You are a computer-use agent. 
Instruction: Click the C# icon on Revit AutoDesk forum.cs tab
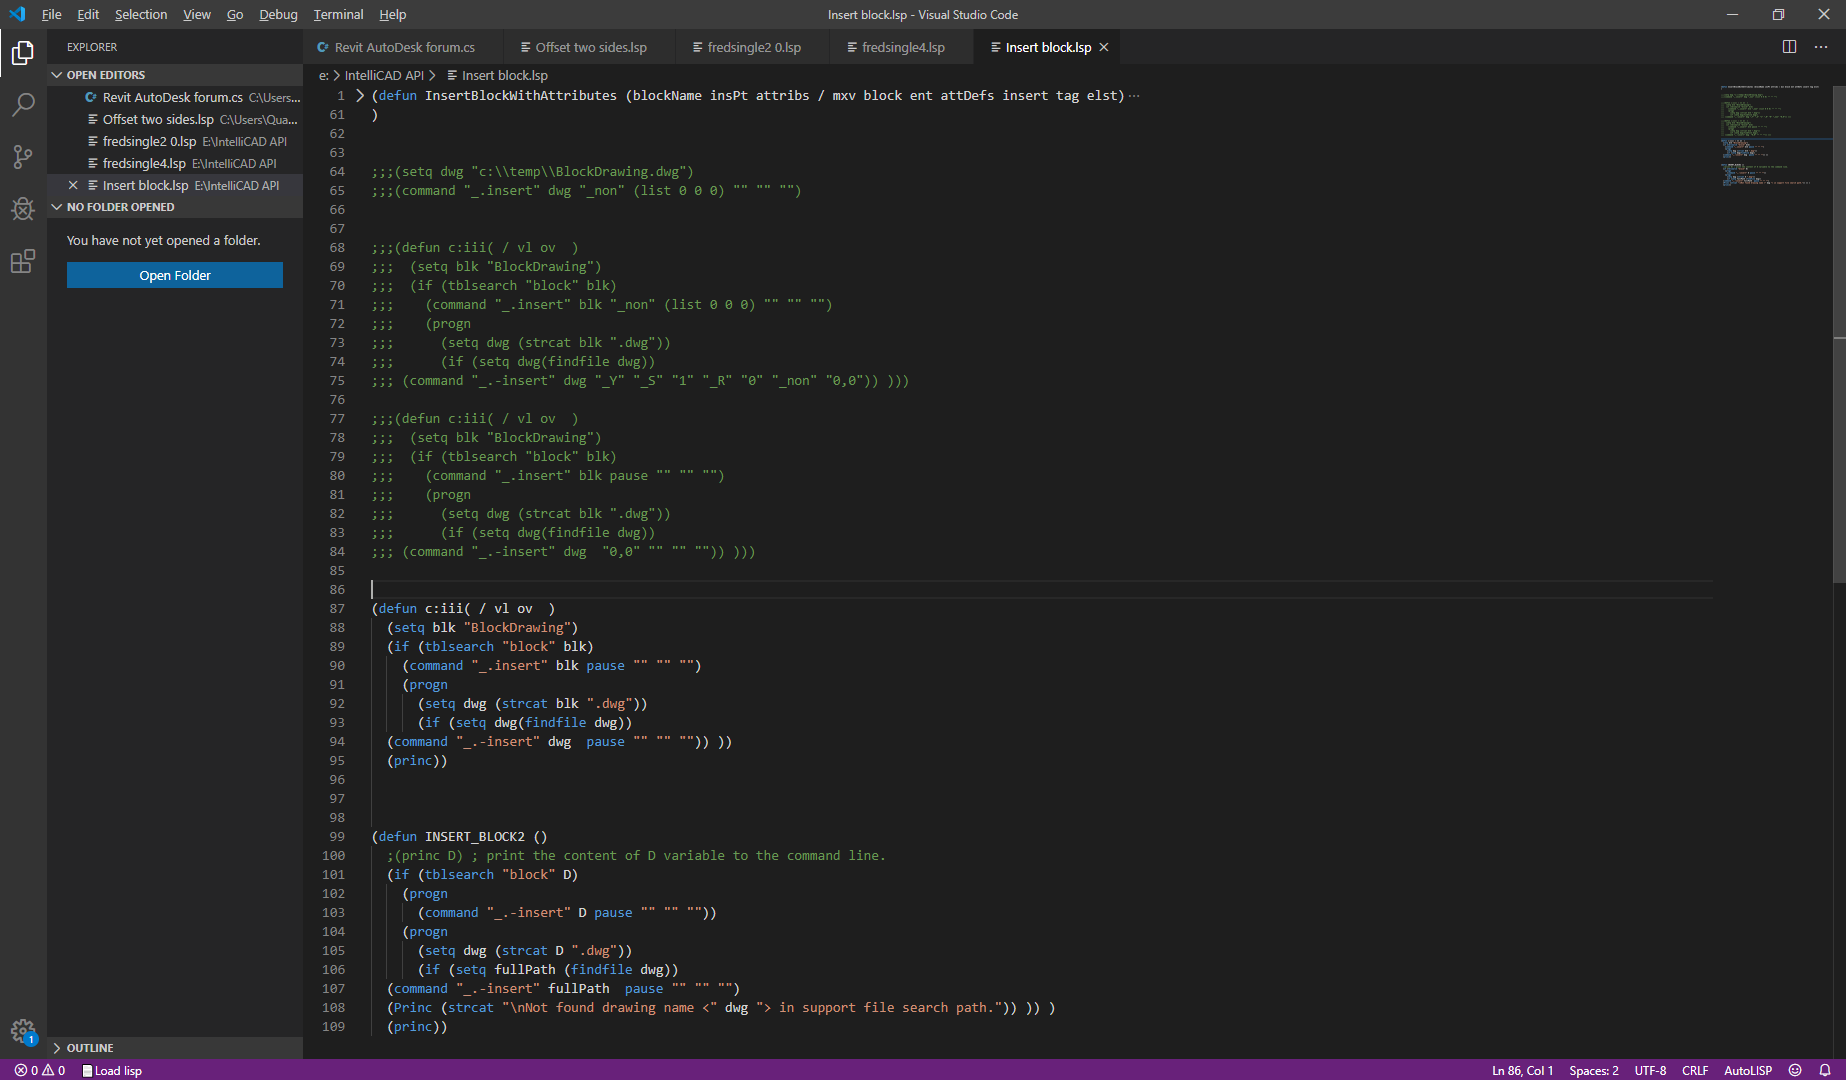[323, 47]
